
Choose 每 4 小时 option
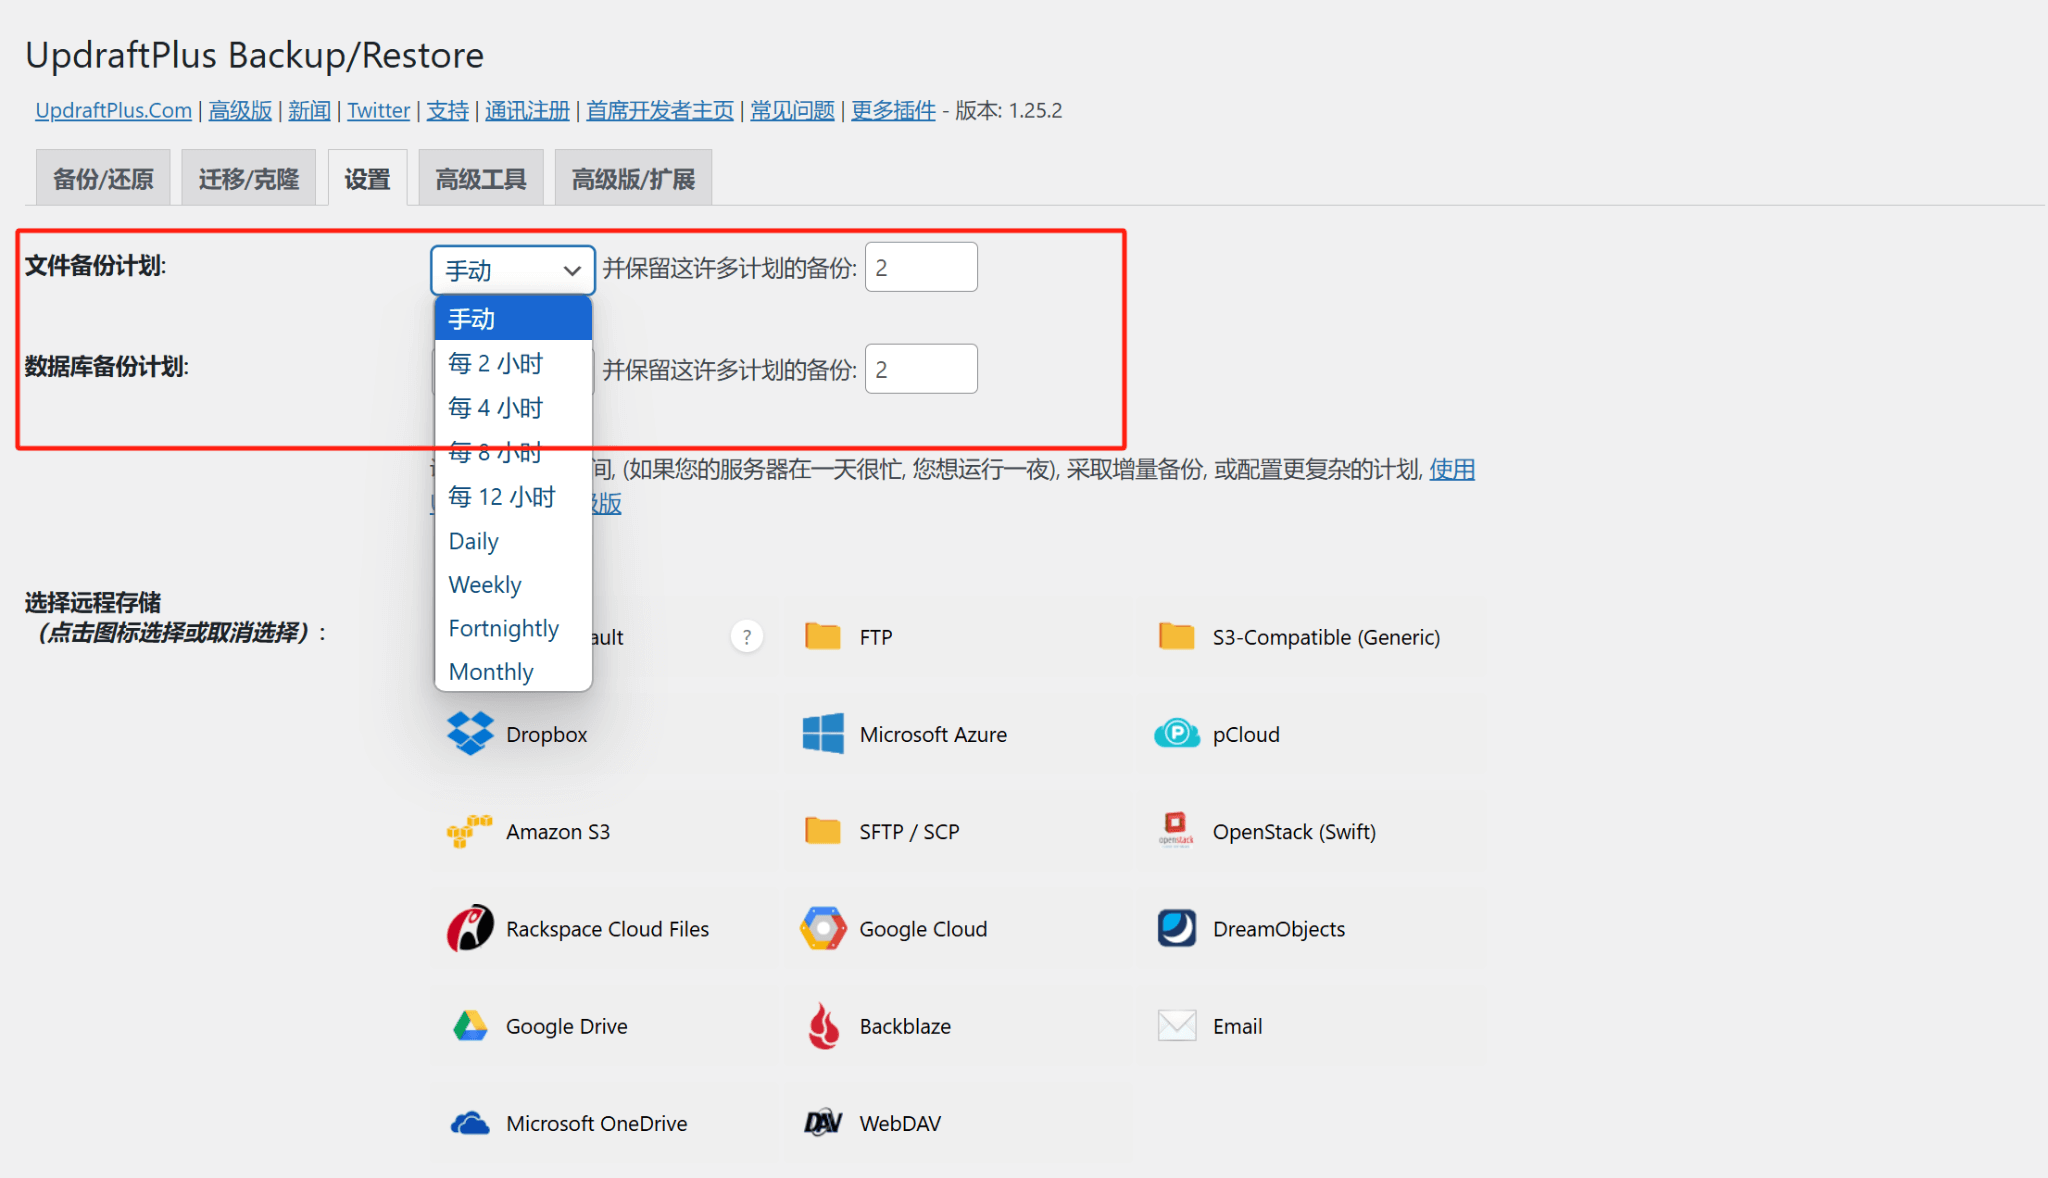coord(513,407)
